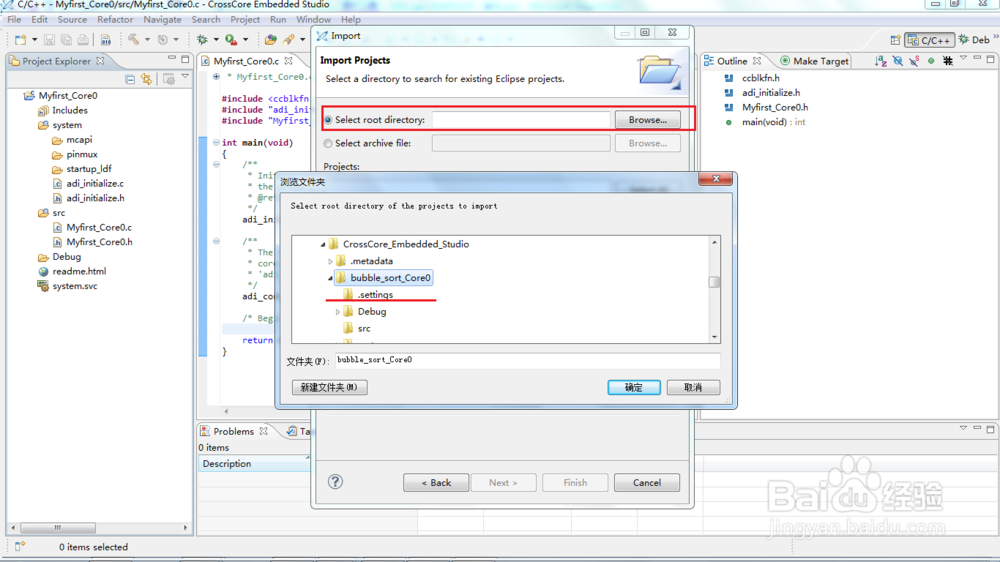Click the Search flashlight toolbar icon
This screenshot has height=562, width=1000.
289,40
